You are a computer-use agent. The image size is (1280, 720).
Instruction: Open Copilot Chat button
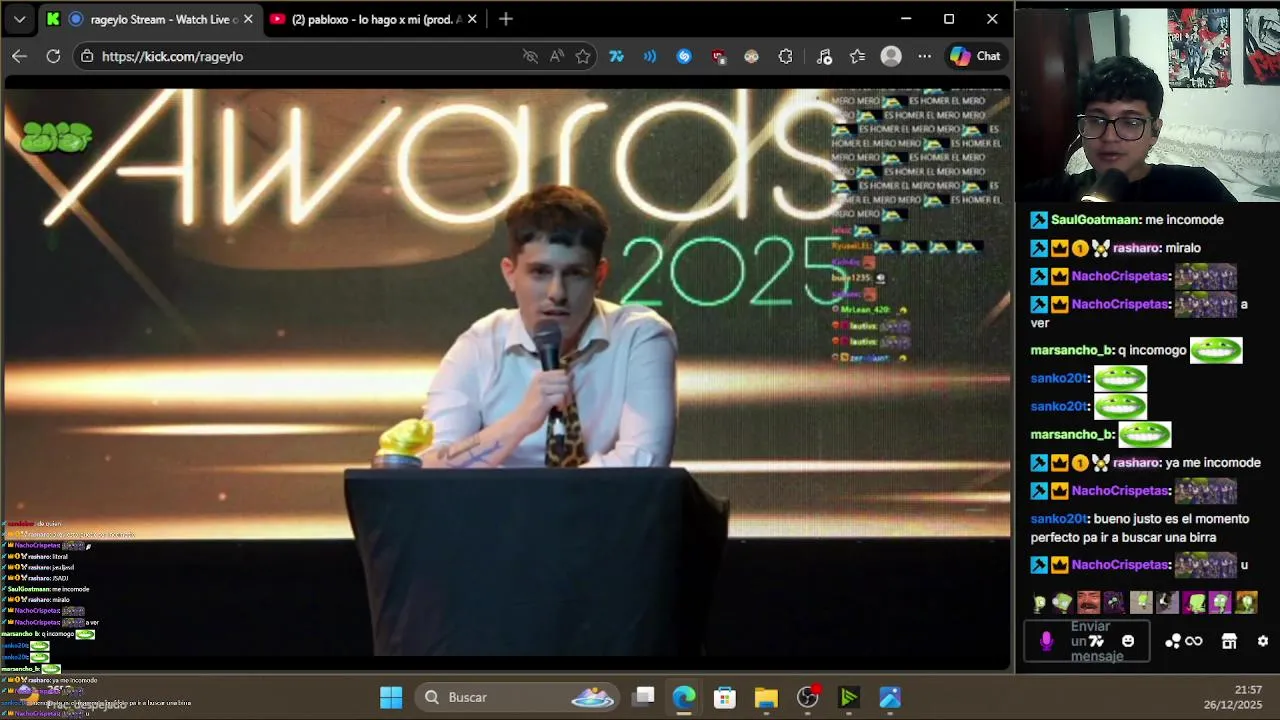pyautogui.click(x=975, y=57)
